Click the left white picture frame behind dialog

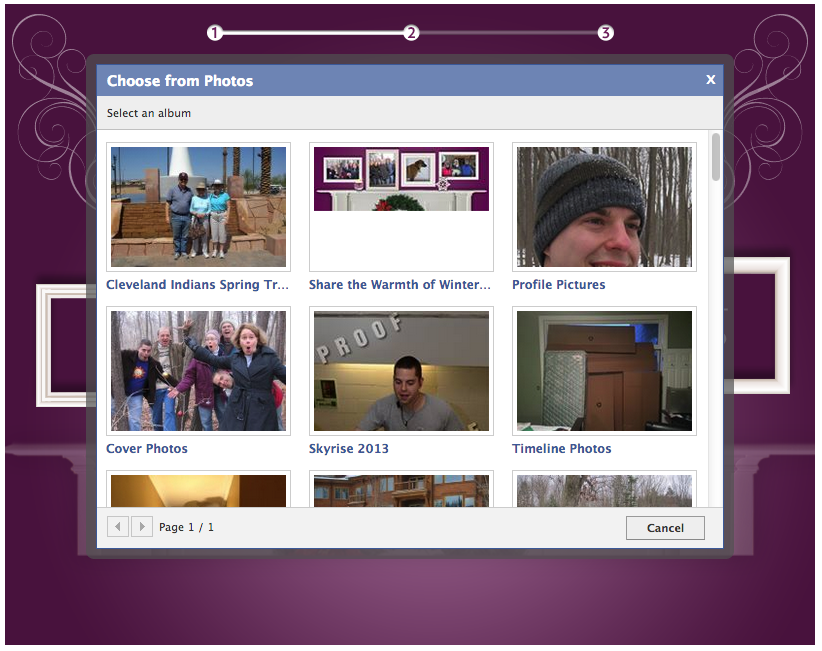point(66,345)
